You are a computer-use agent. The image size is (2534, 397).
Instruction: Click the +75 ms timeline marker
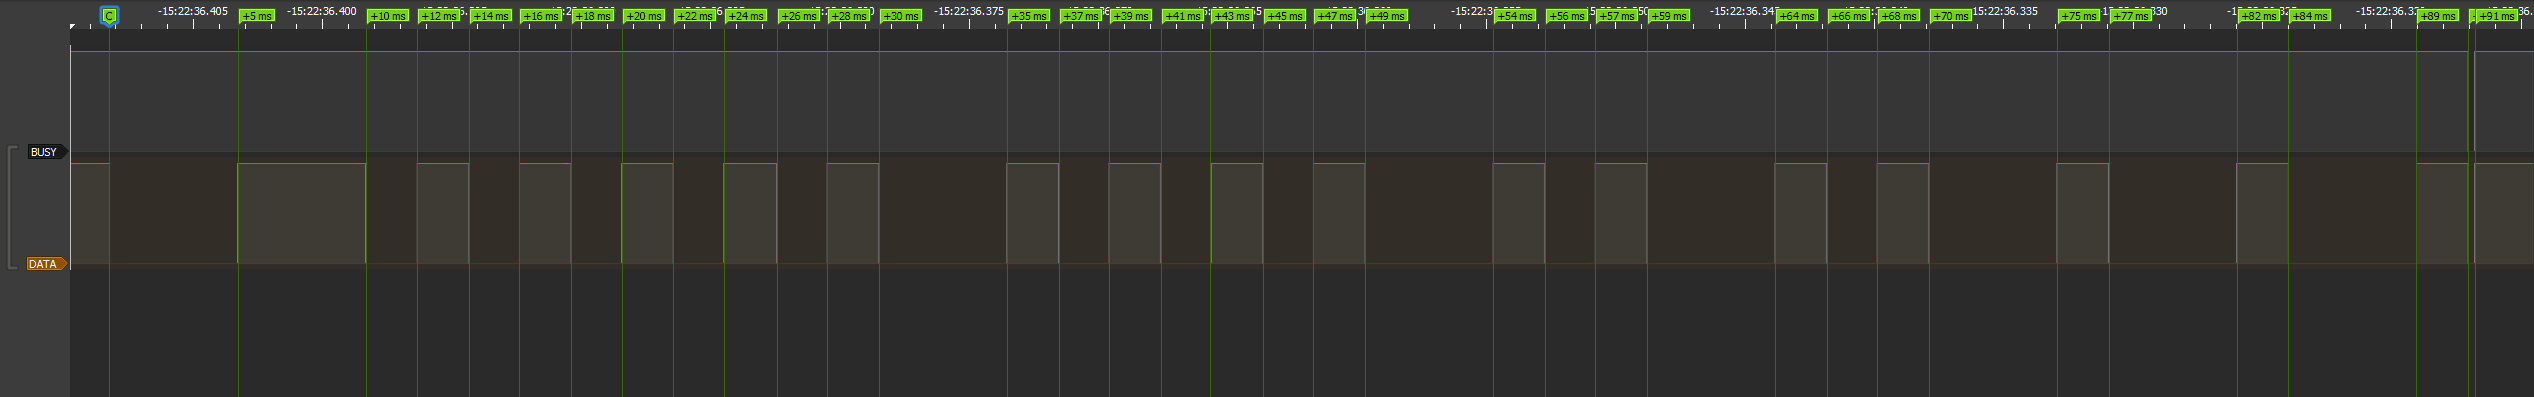(x=2079, y=16)
